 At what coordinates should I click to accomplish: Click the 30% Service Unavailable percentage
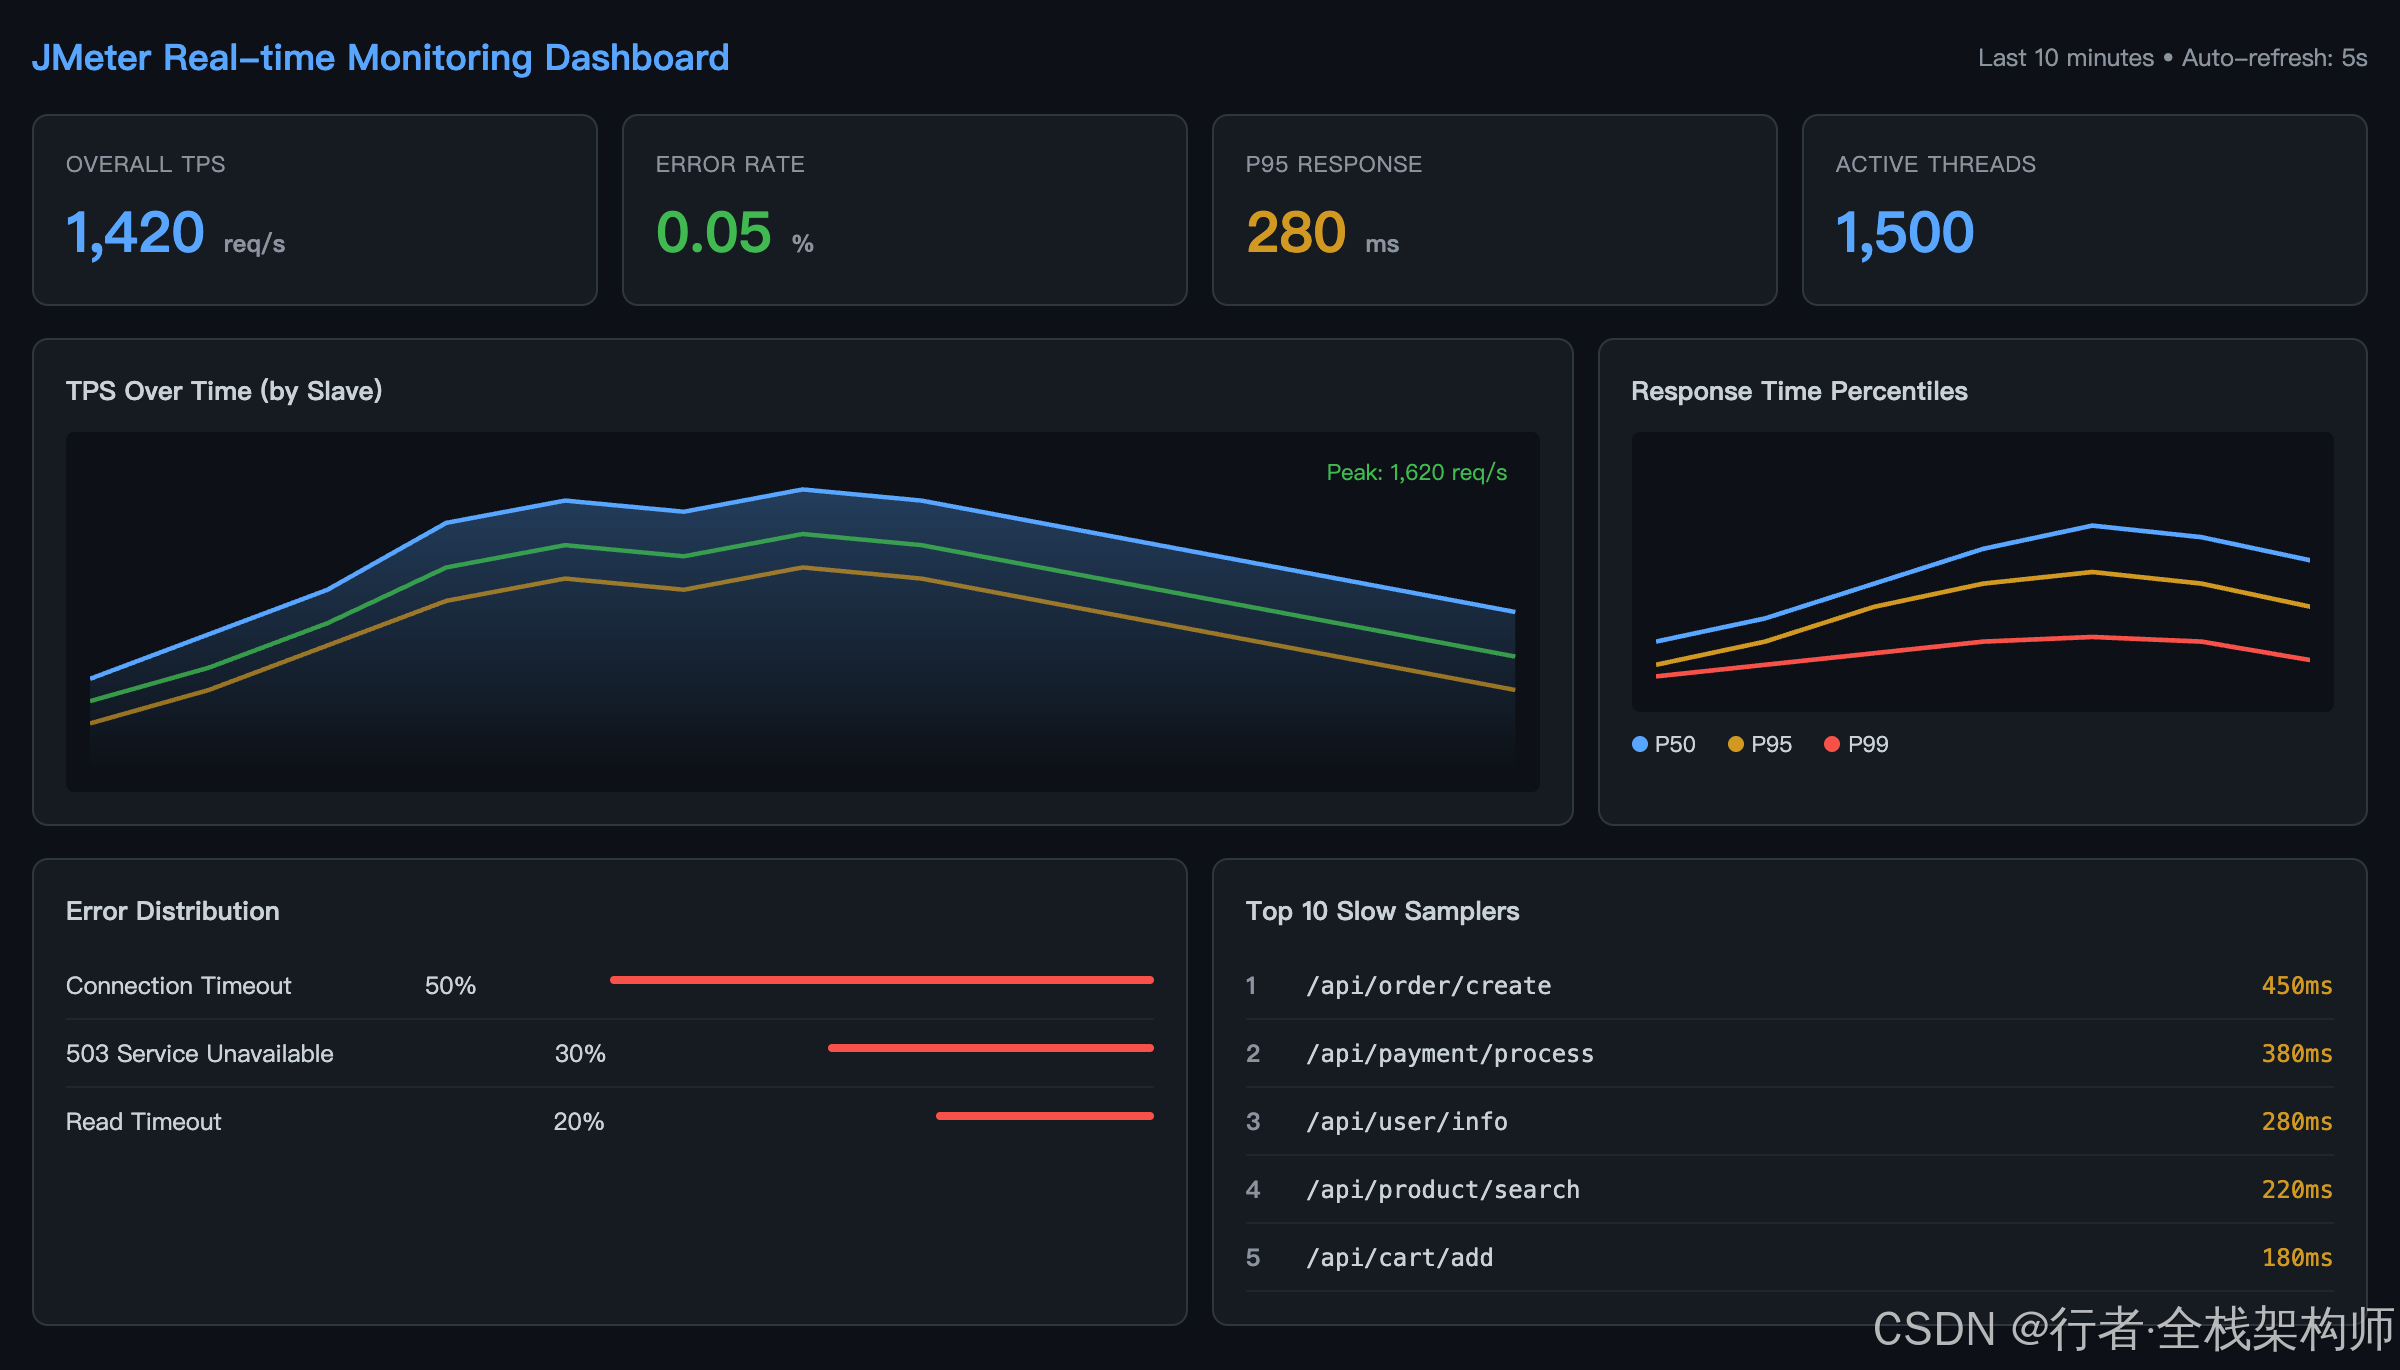tap(580, 1054)
